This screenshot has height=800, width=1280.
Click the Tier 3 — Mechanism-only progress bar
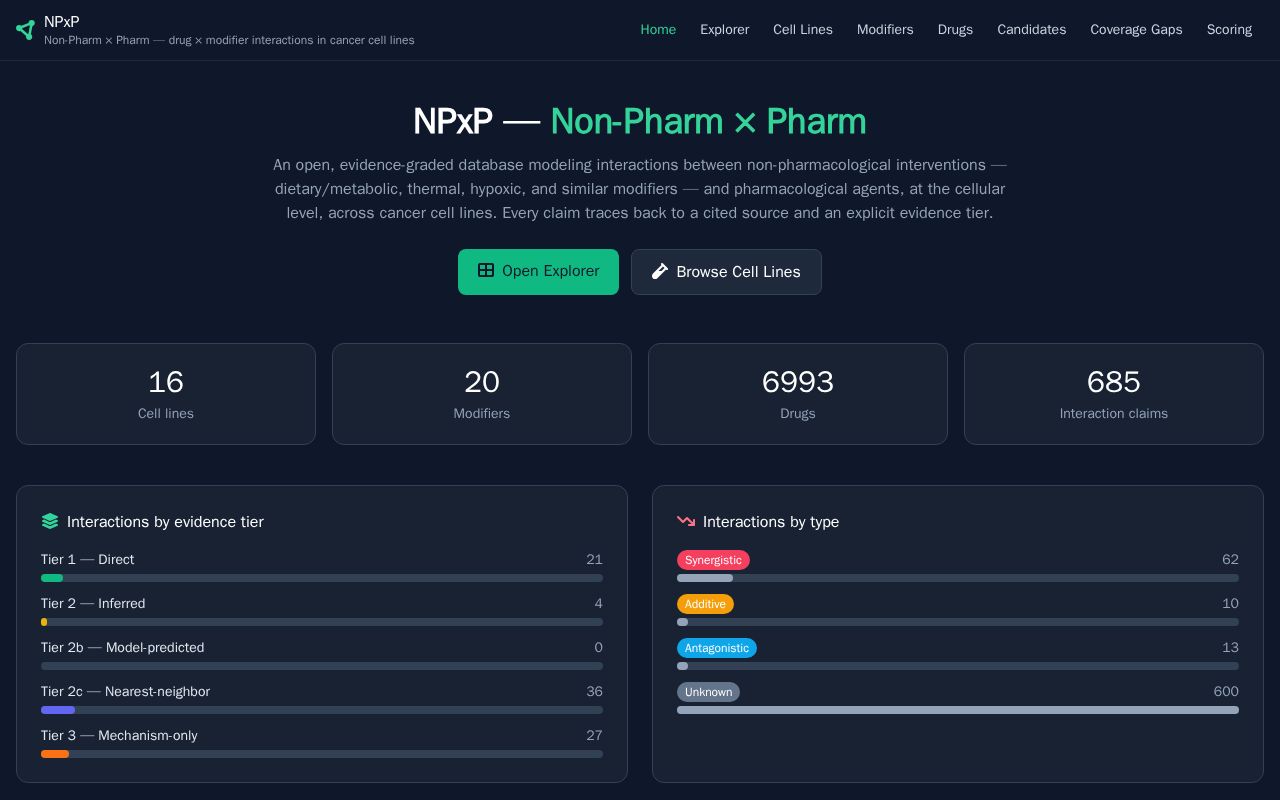(x=322, y=754)
